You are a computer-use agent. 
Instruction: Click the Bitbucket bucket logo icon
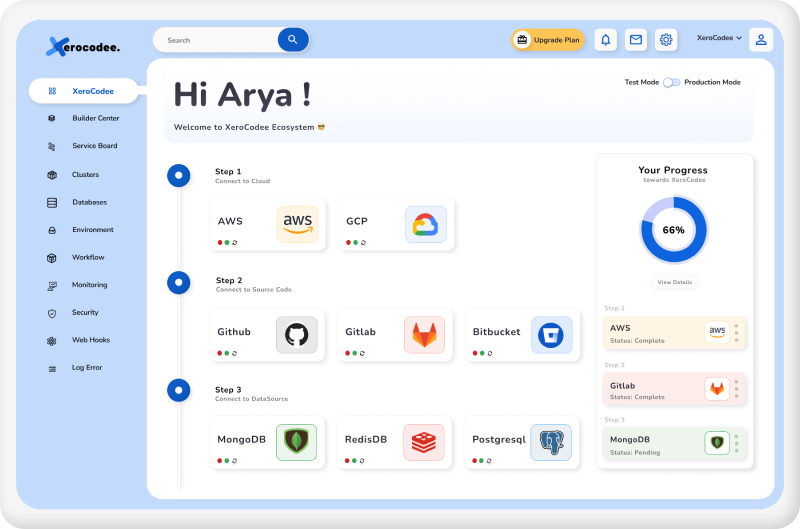552,335
